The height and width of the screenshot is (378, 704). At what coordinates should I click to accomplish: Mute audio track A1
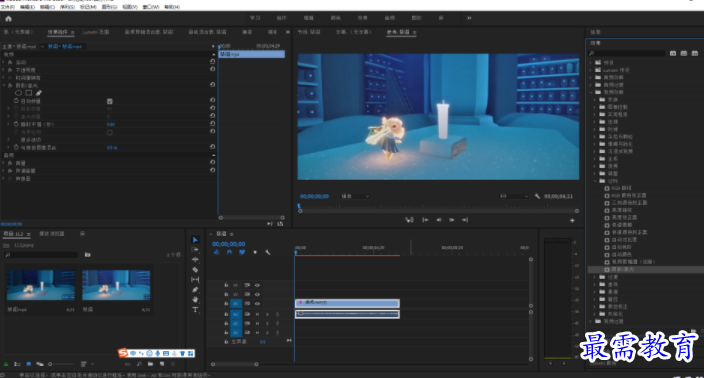257,314
